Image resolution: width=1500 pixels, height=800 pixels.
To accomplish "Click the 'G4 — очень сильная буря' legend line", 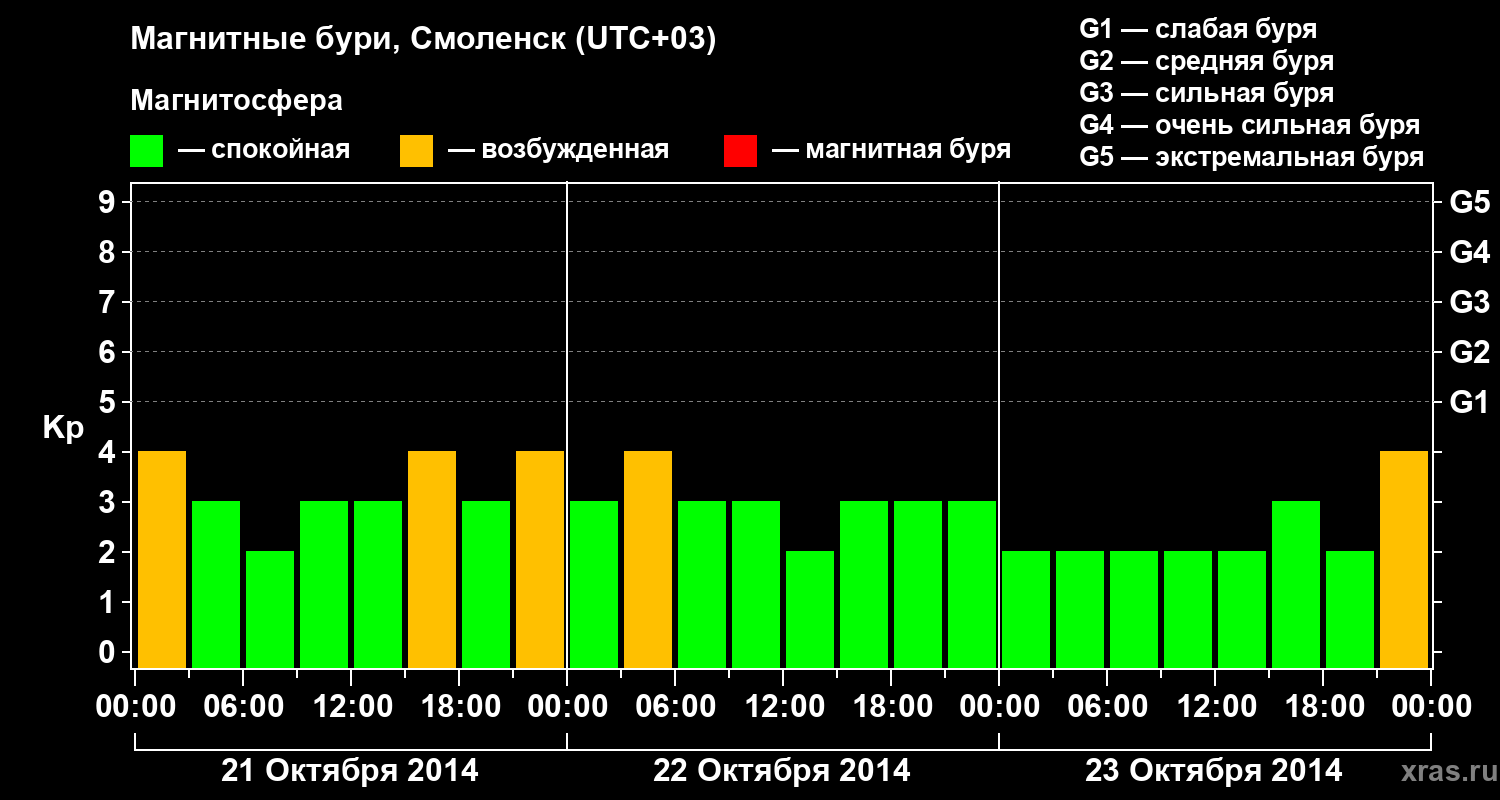I will 1250,125.
